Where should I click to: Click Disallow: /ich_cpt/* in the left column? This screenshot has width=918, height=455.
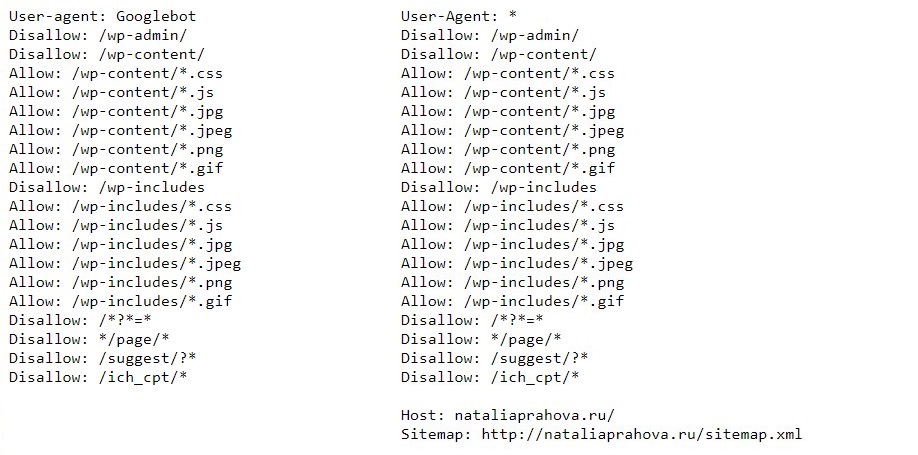98,377
